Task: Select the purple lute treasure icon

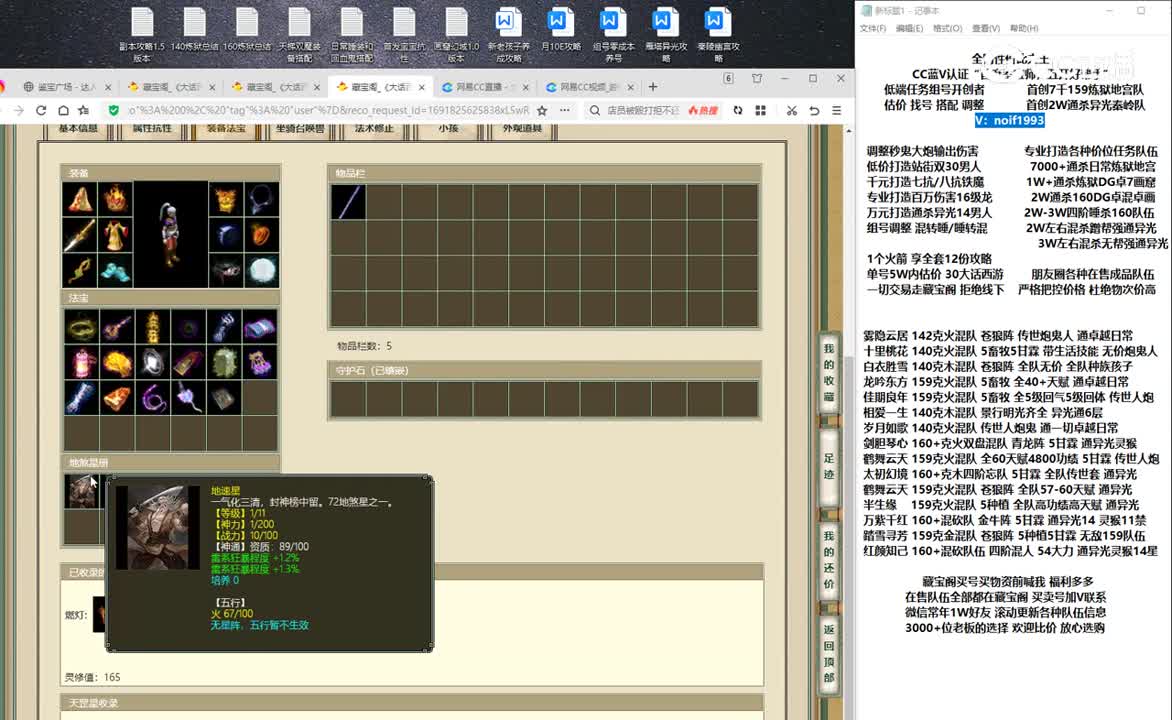Action: point(117,327)
